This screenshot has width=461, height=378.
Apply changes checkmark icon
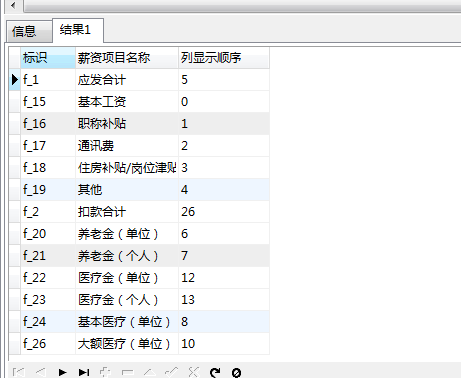click(172, 372)
